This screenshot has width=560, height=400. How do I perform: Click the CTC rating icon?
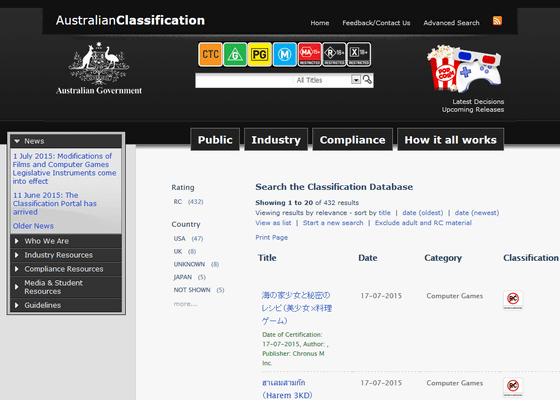point(210,54)
